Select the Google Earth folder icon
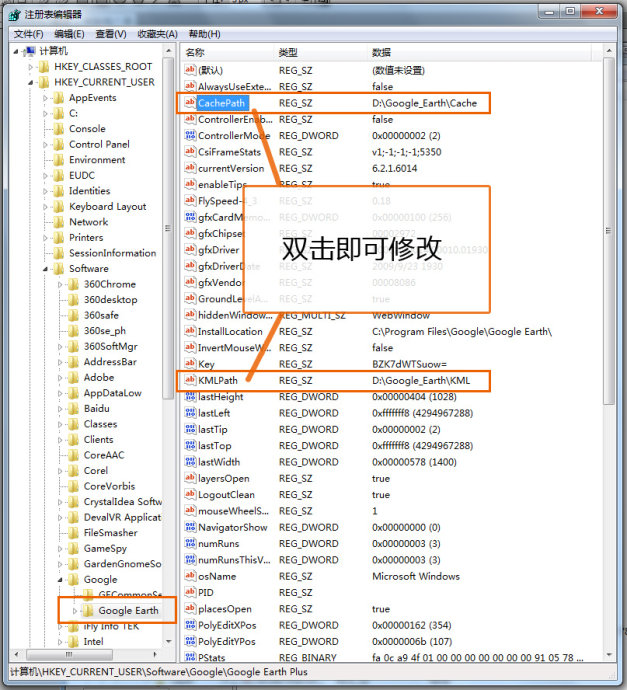Viewport: 627px width, 690px height. (x=87, y=610)
